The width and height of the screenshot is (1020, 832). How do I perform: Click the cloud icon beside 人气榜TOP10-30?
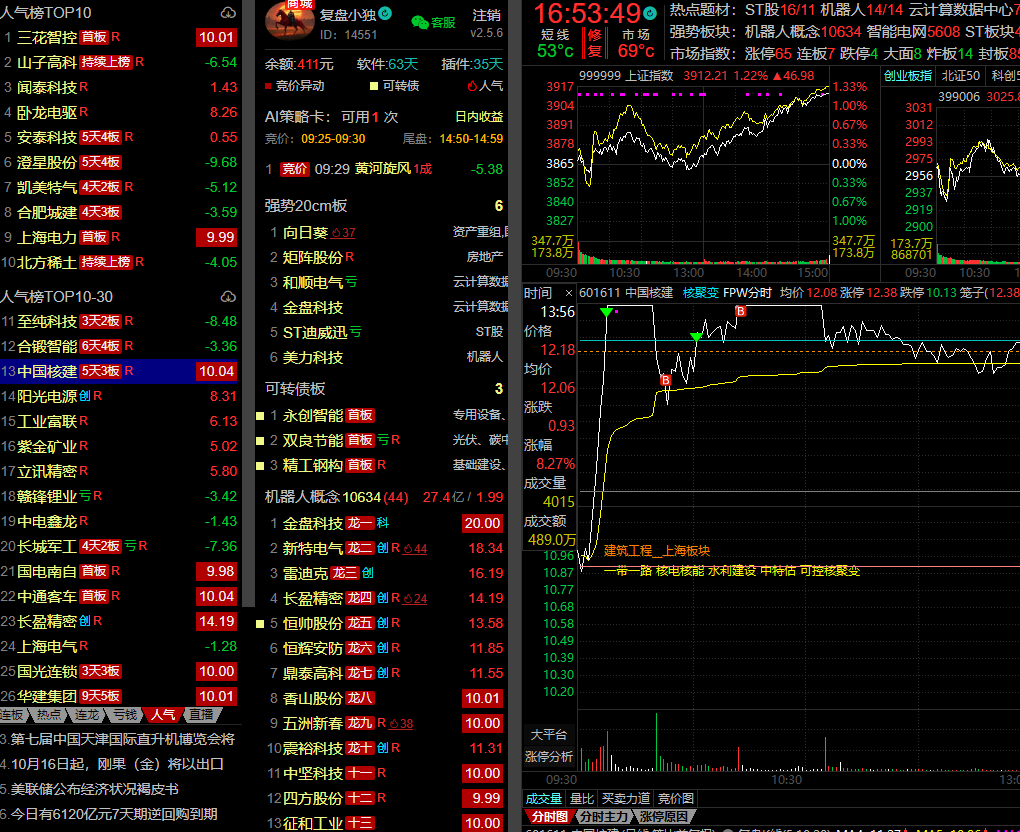click(x=229, y=297)
